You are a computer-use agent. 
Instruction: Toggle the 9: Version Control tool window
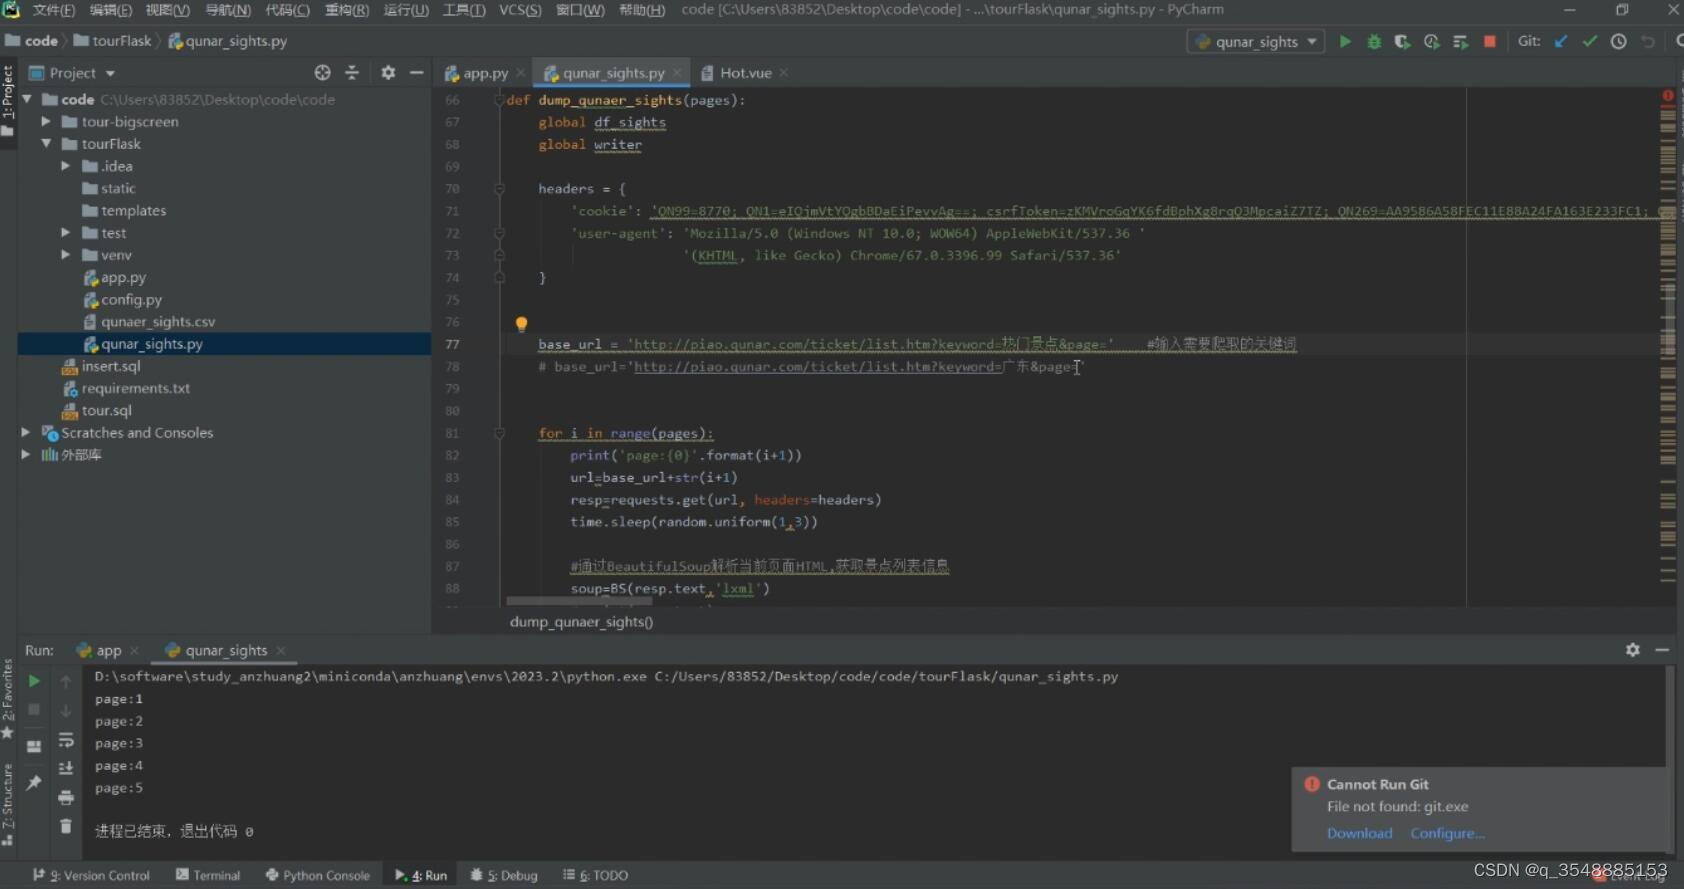pyautogui.click(x=92, y=875)
